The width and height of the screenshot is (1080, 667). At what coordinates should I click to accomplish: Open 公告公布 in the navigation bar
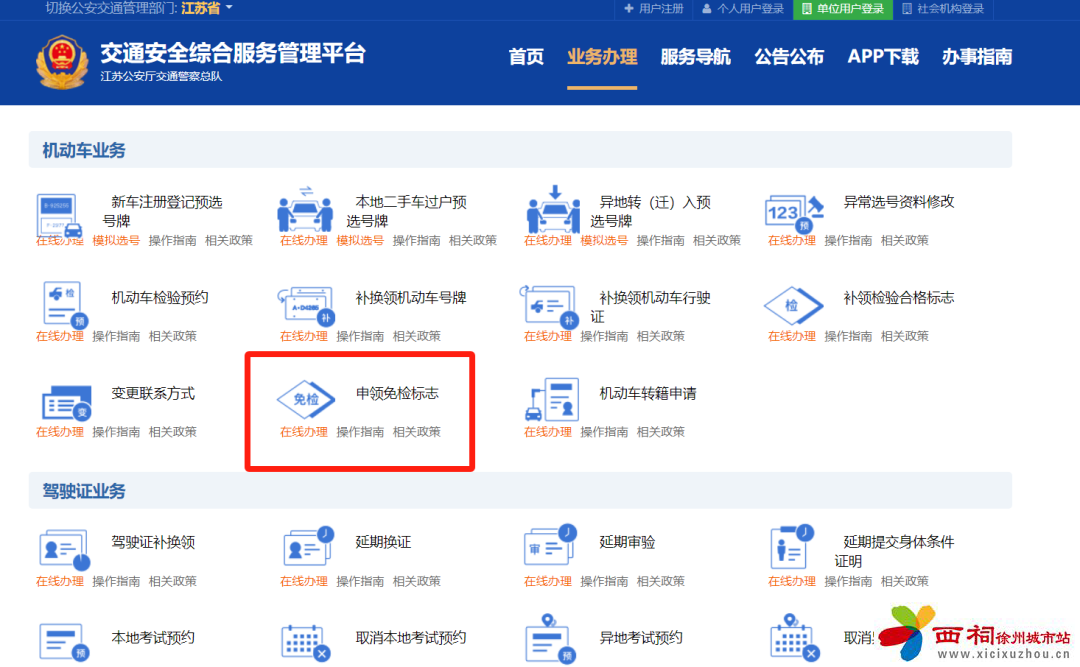click(x=789, y=57)
